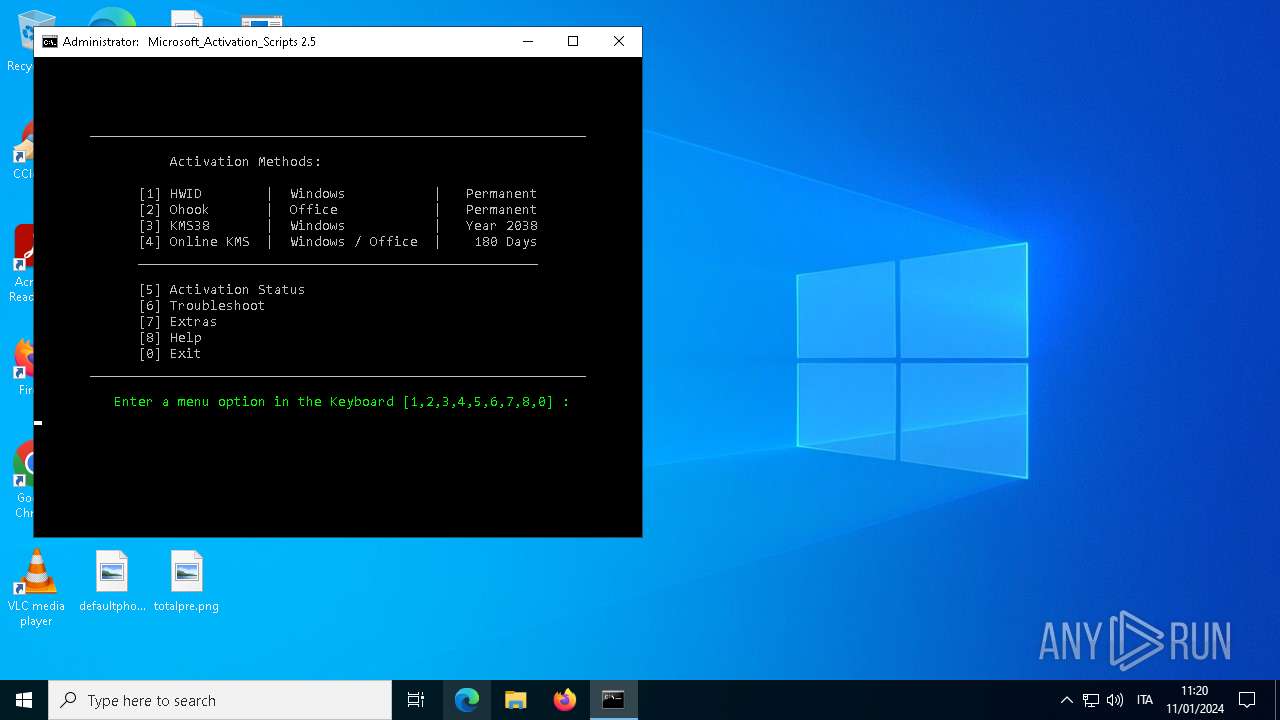Click the '180 Days' text
This screenshot has height=720, width=1280.
tap(505, 242)
